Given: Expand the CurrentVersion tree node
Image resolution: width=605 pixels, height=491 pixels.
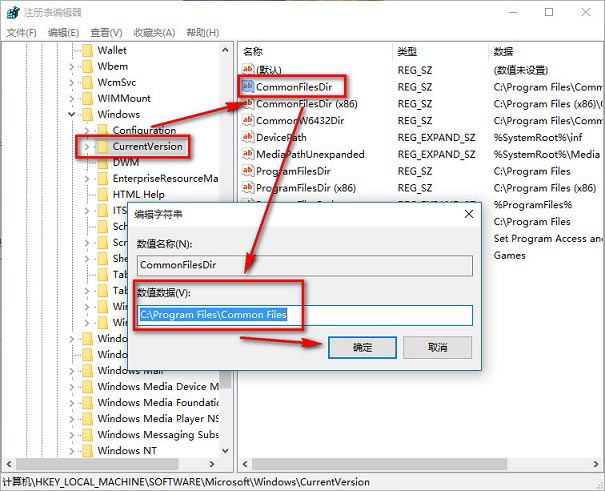Looking at the screenshot, I should point(87,147).
